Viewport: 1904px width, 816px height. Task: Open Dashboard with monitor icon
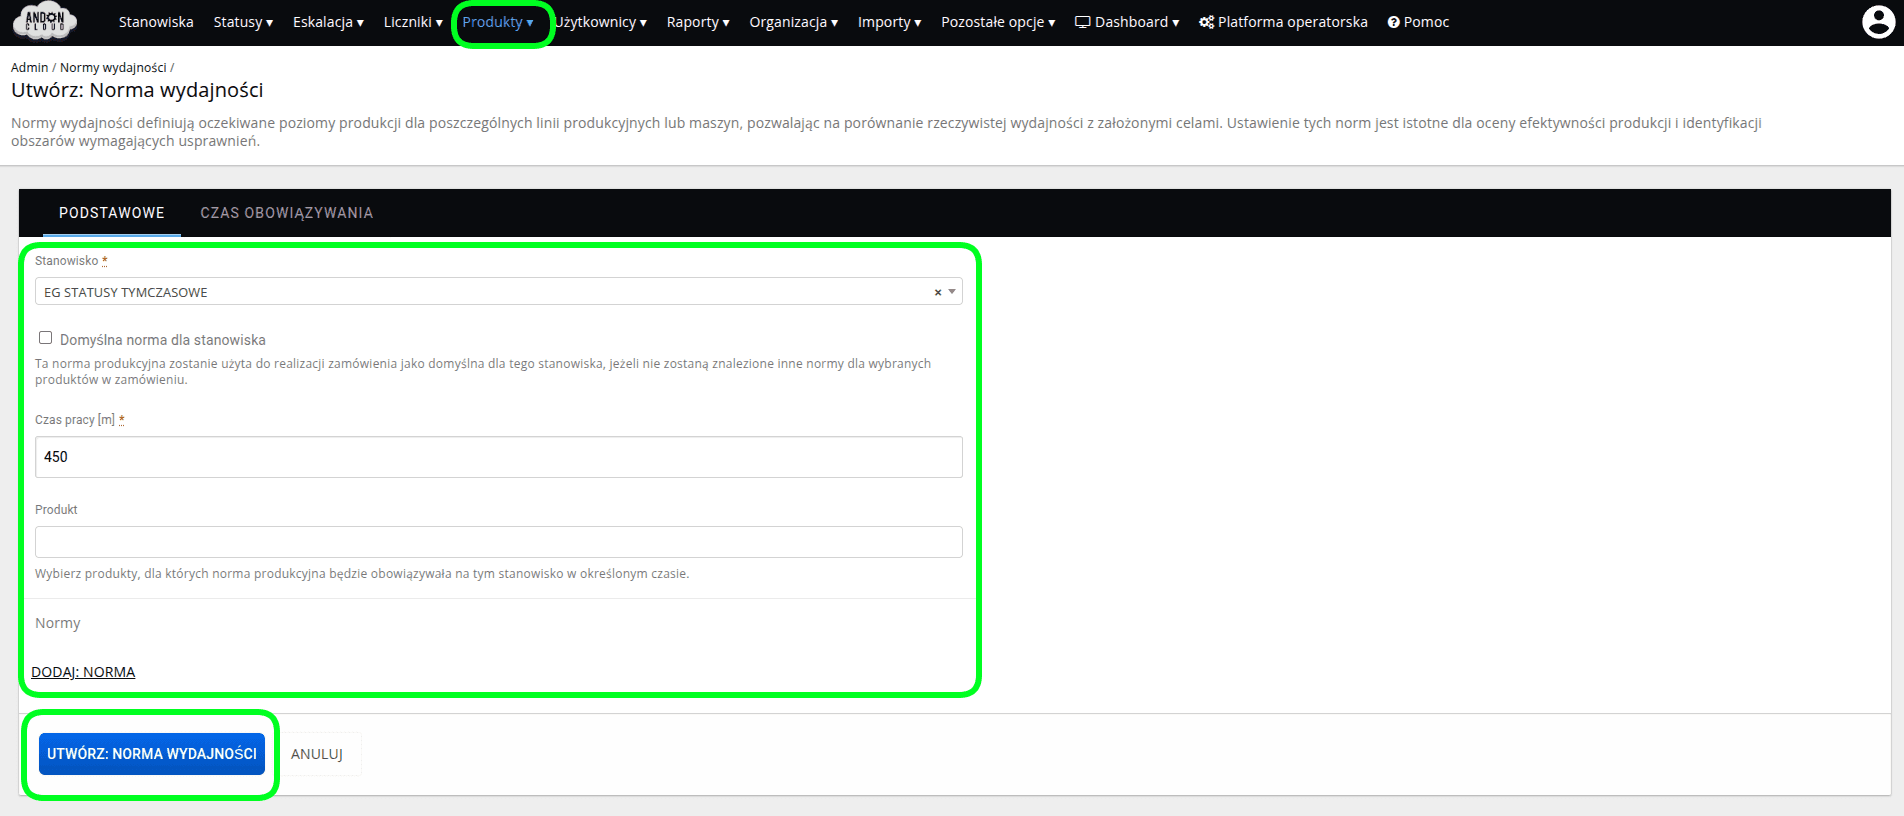tap(1126, 22)
